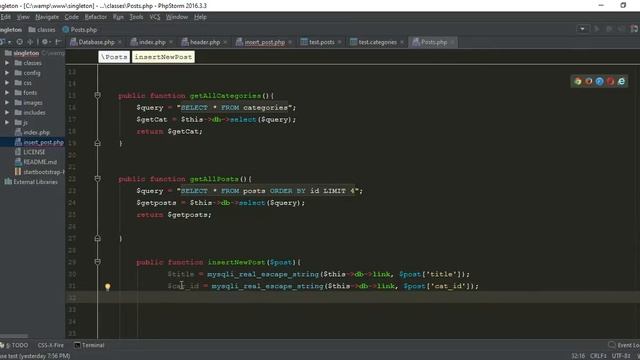Image resolution: width=640 pixels, height=360 pixels.
Task: Open the Refactor menu
Action: click(96, 17)
